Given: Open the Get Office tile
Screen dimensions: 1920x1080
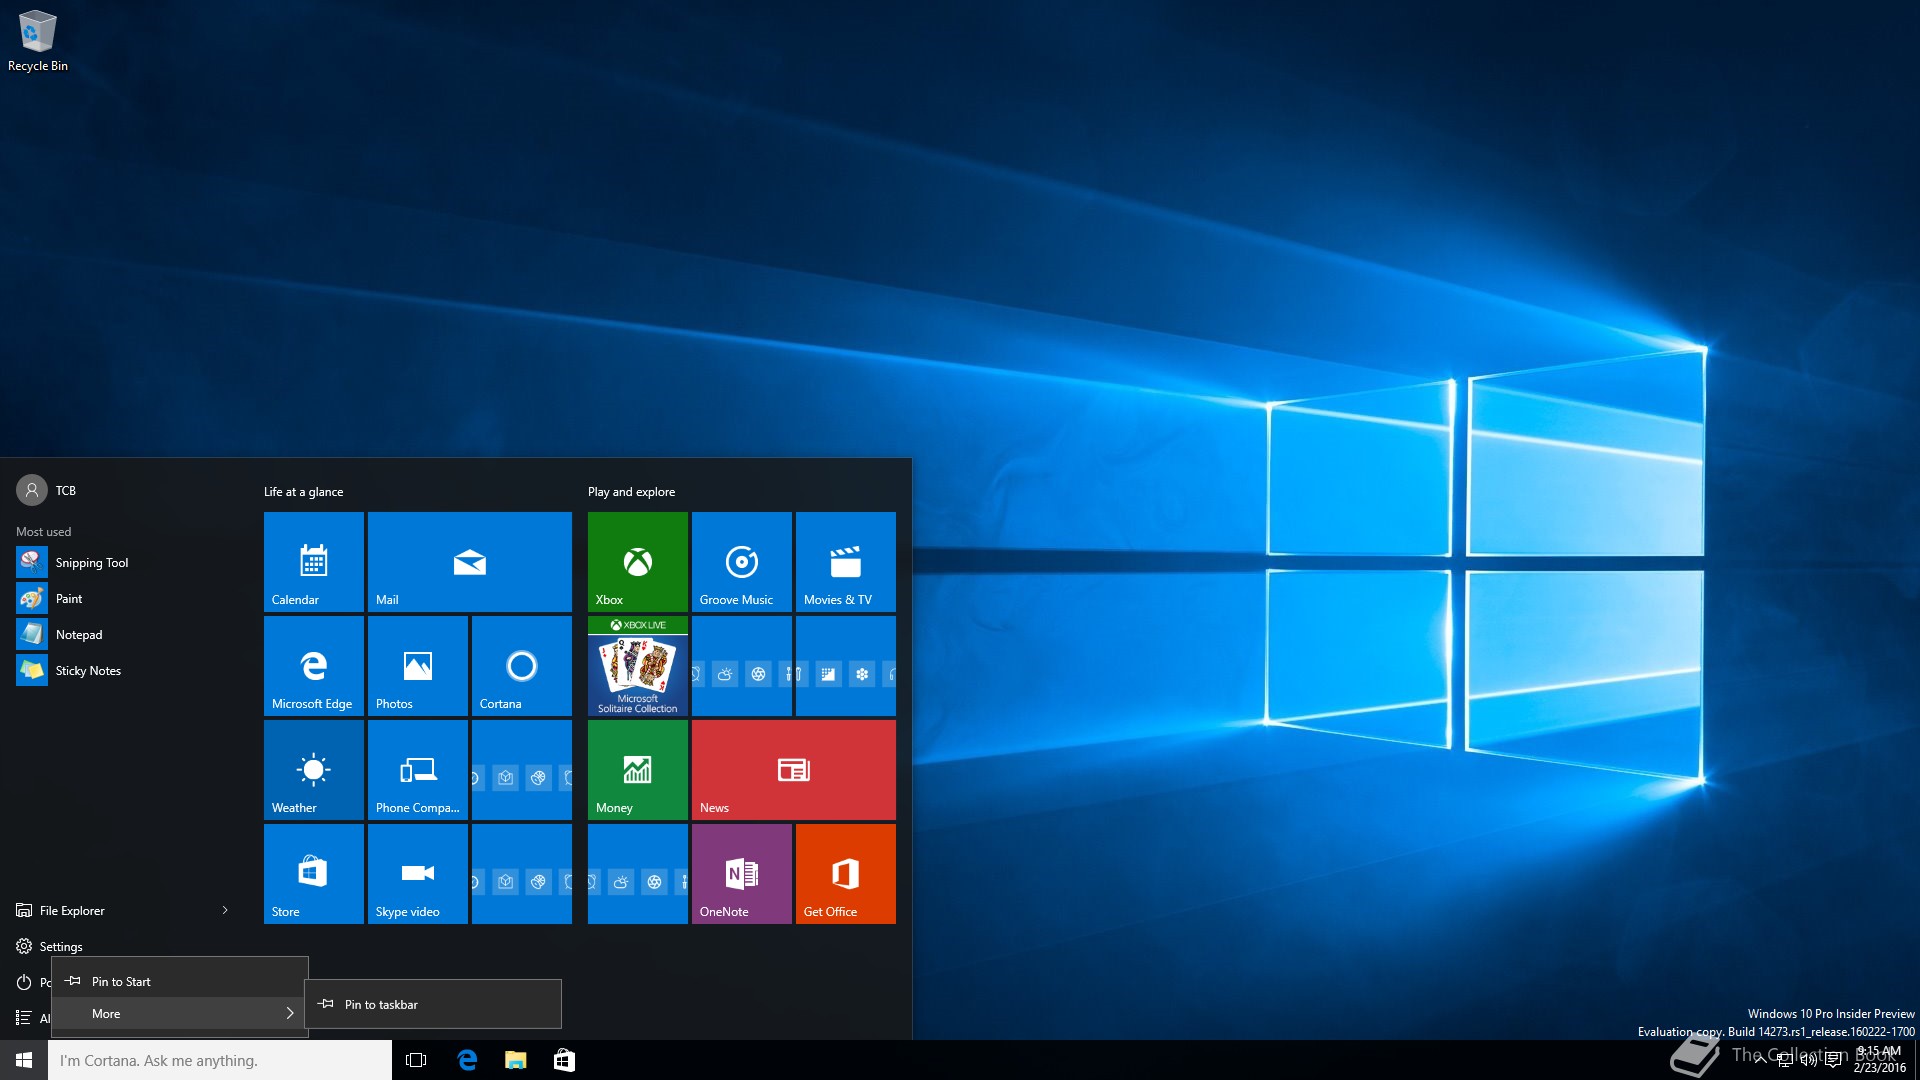Looking at the screenshot, I should pos(845,873).
